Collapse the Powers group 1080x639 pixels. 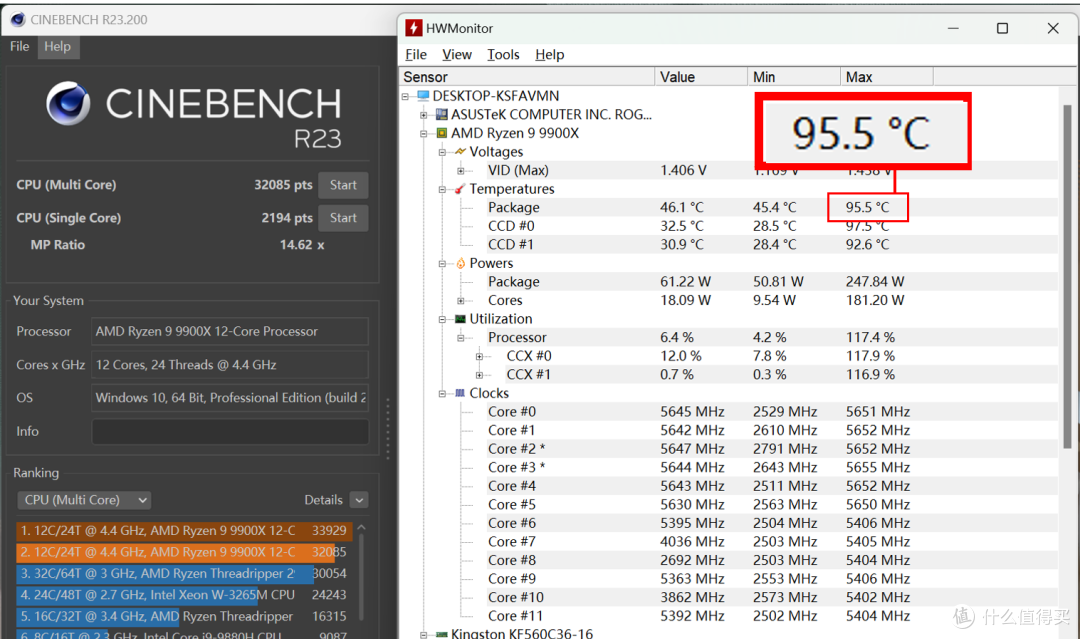click(443, 264)
